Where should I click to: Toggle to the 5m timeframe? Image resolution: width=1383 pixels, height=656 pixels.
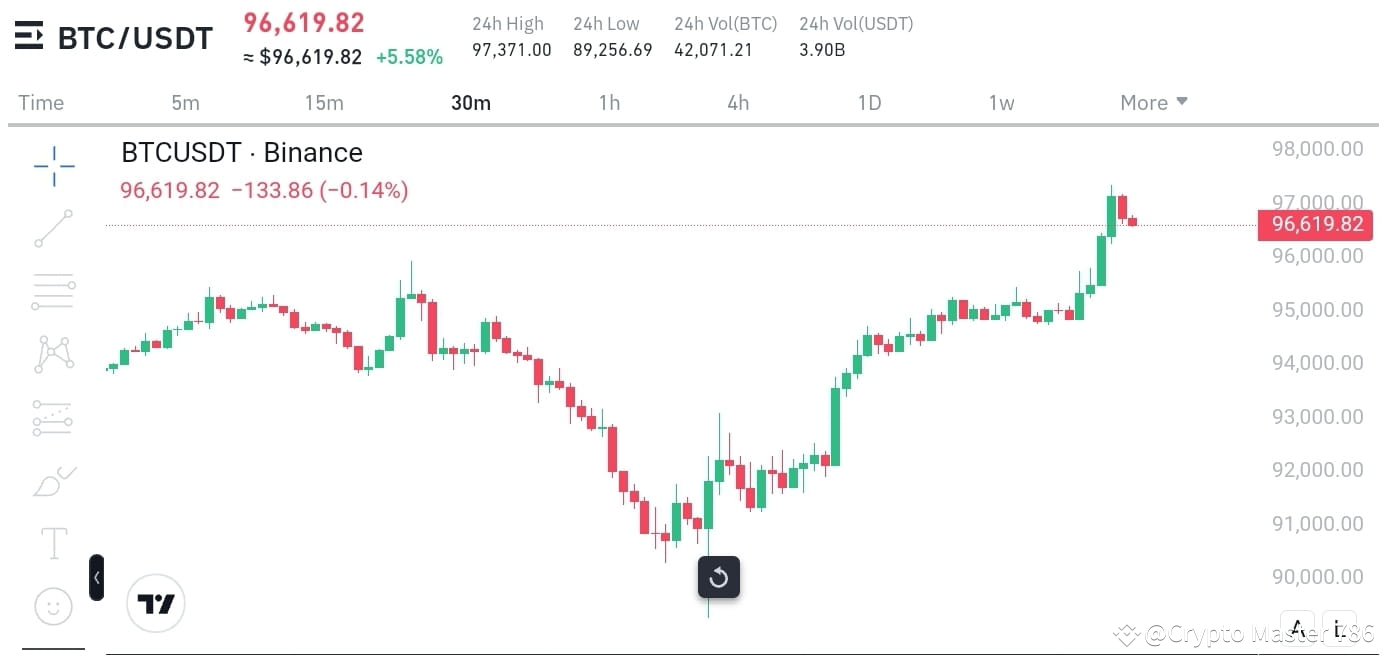185,102
